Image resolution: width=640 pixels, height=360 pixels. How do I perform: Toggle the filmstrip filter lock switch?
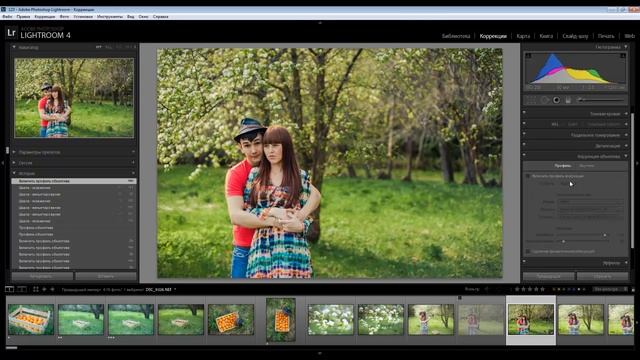[x=633, y=289]
